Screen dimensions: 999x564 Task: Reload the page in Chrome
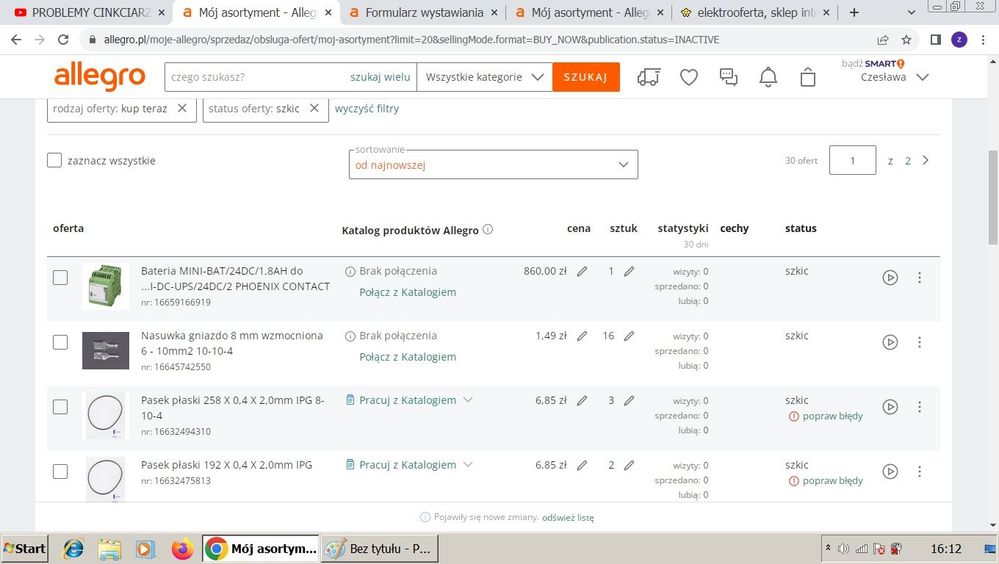pyautogui.click(x=63, y=40)
